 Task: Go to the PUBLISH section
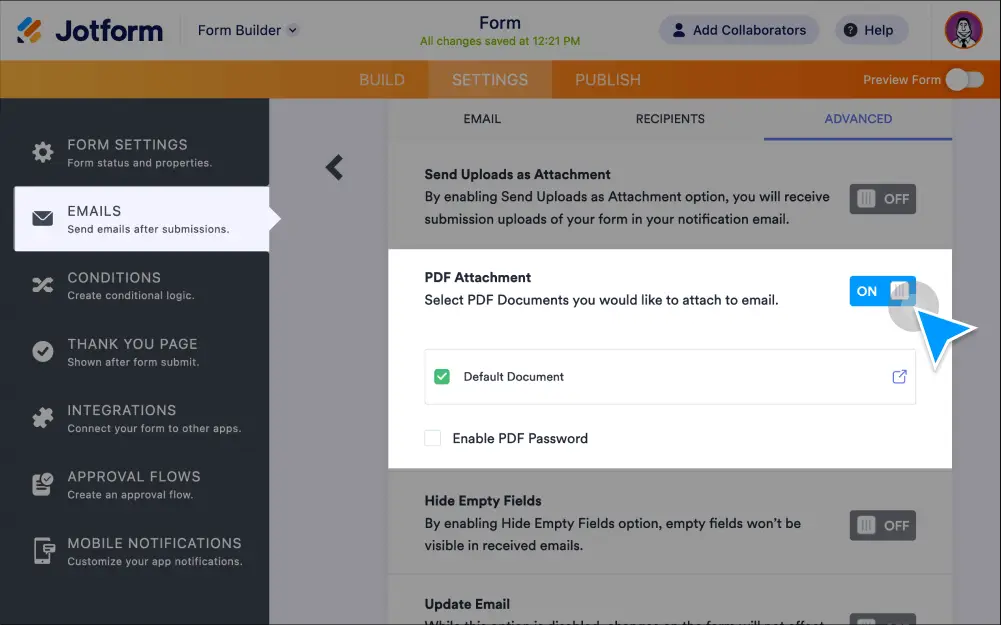(606, 80)
